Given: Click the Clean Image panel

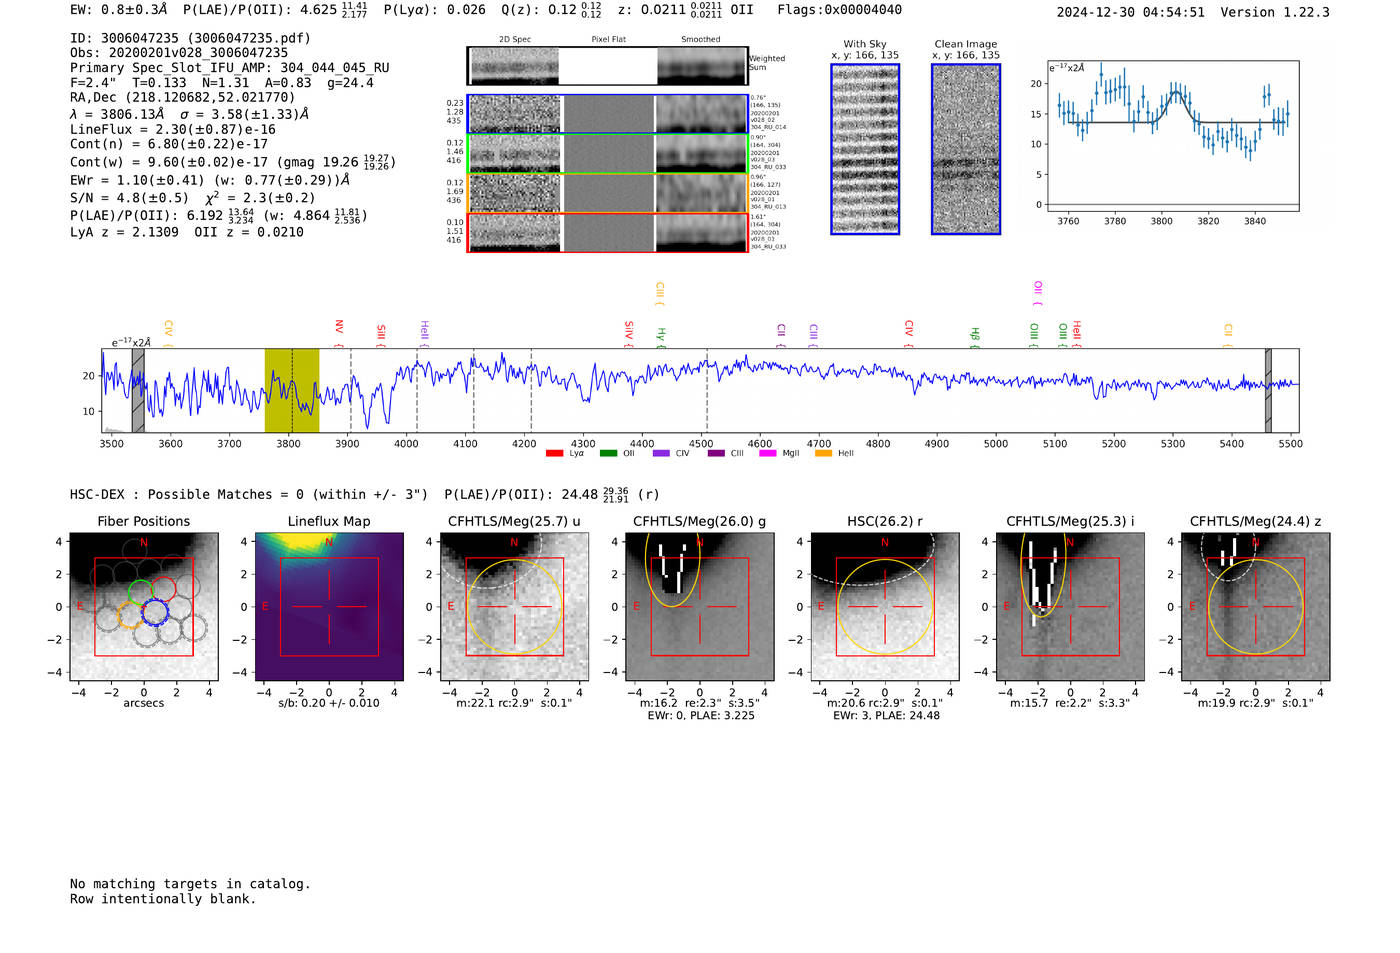Looking at the screenshot, I should click(x=966, y=149).
